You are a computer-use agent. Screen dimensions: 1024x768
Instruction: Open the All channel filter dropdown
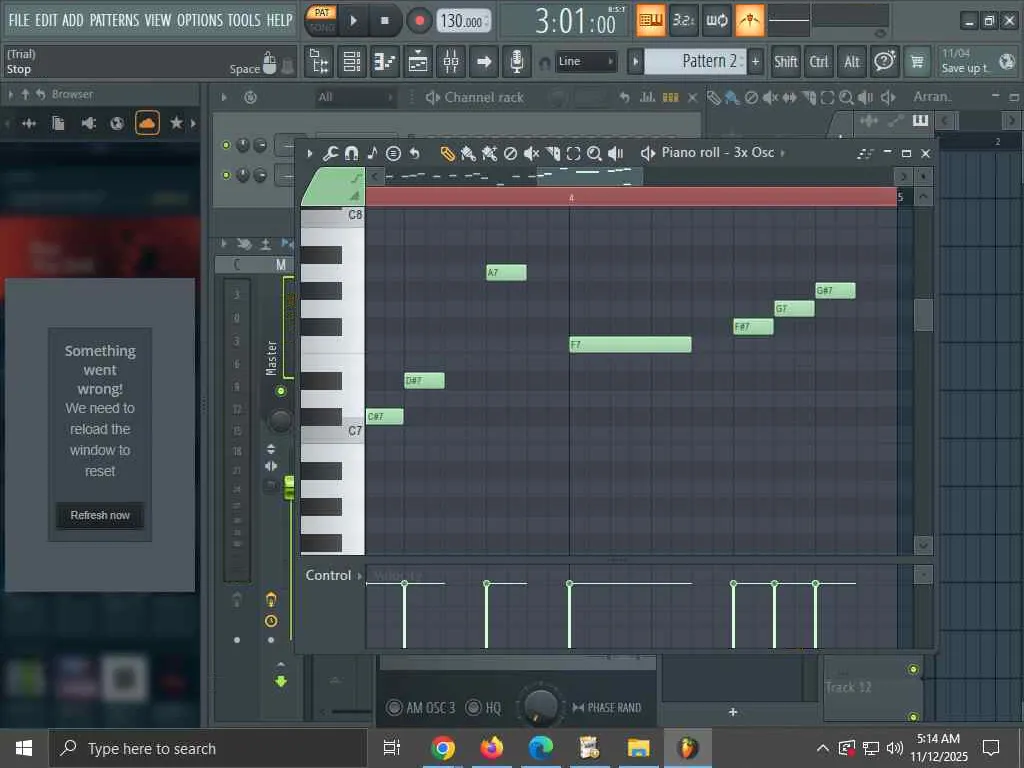pos(356,97)
